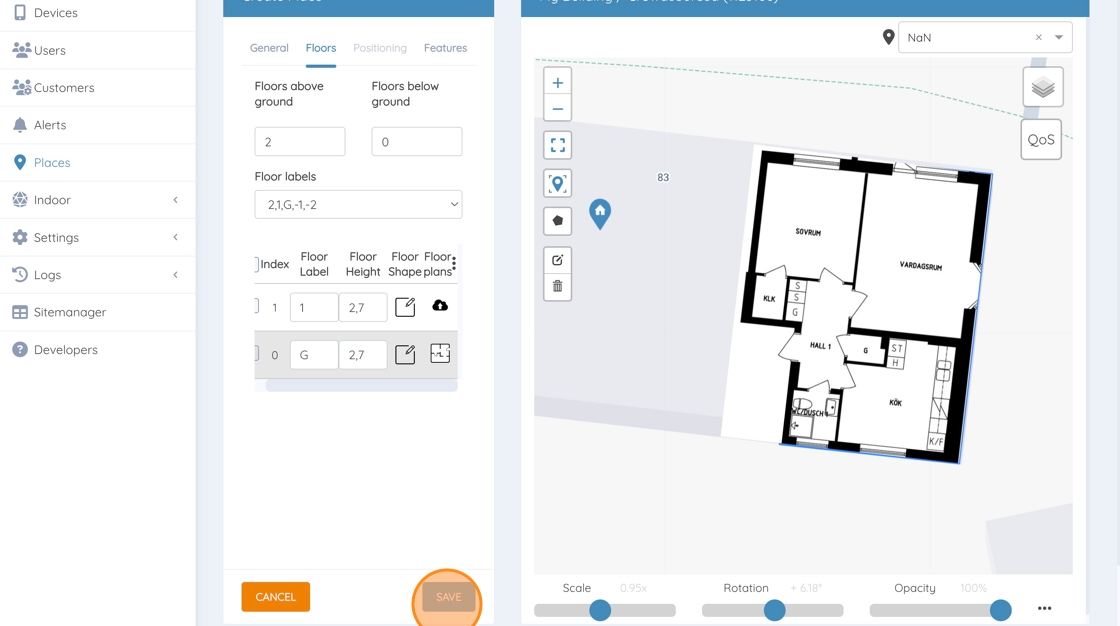Image resolution: width=1120 pixels, height=626 pixels.
Task: Click the table horizontal scrollbar
Action: coord(361,386)
